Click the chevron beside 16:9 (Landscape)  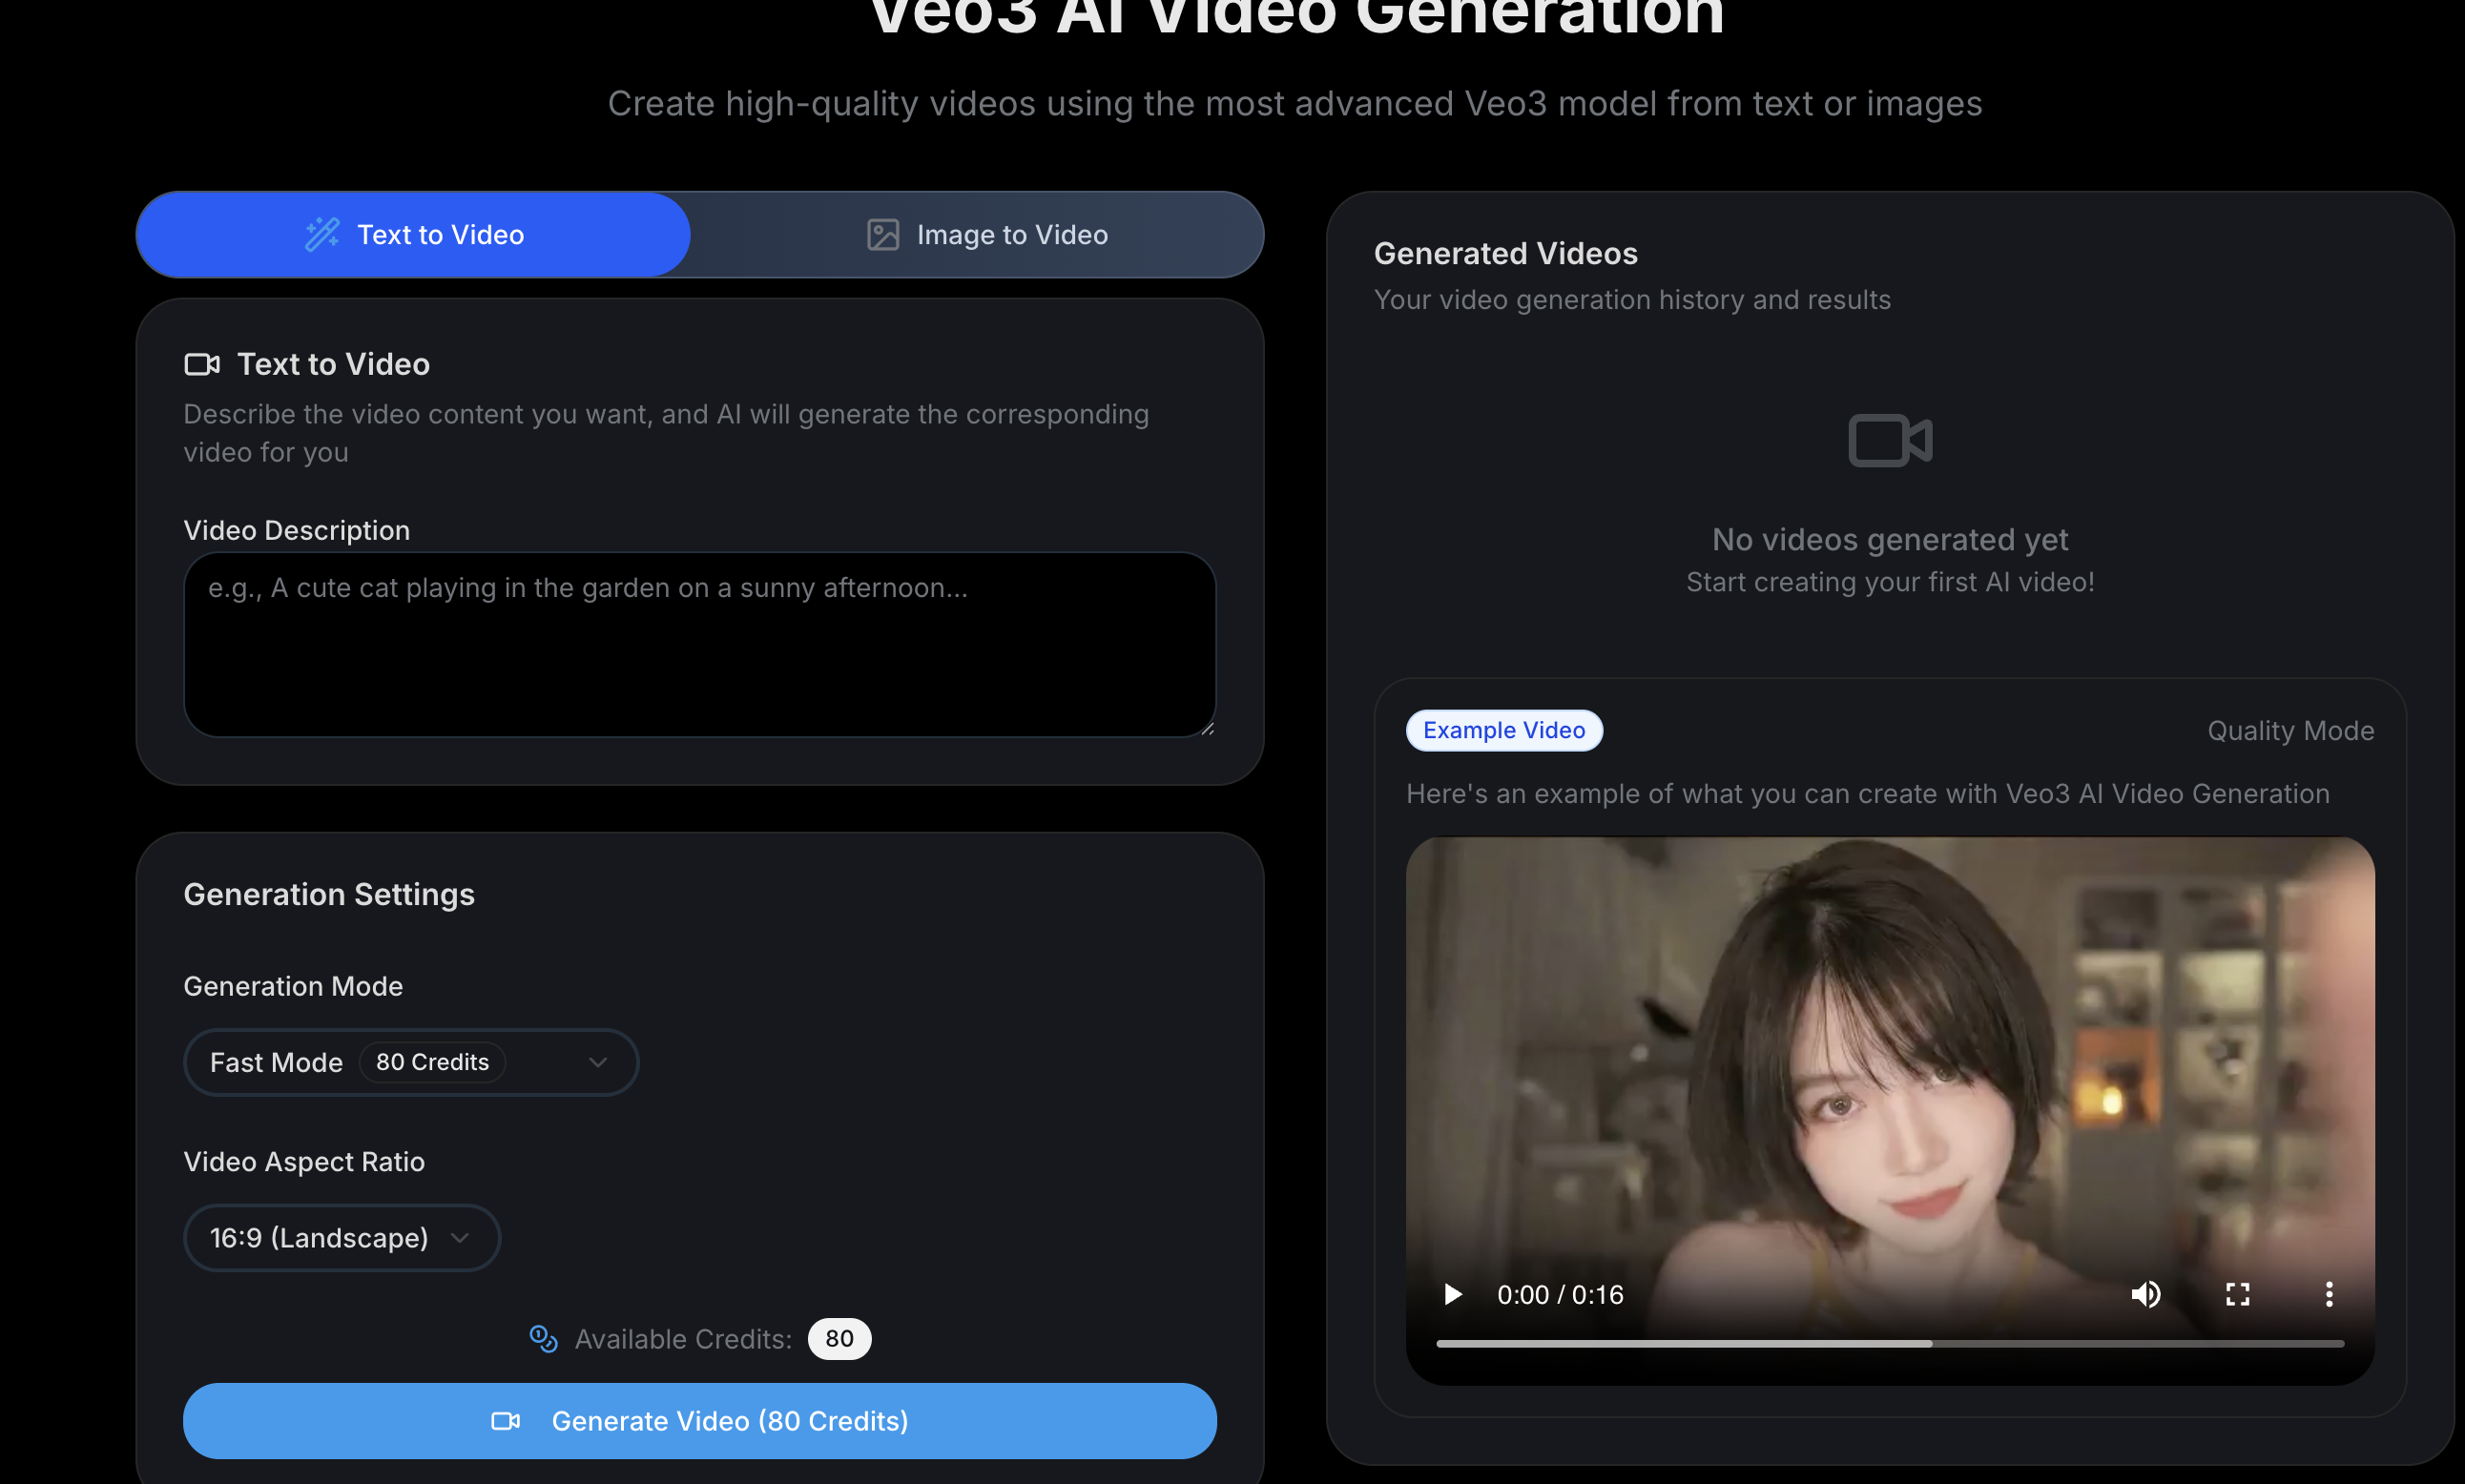(x=460, y=1238)
